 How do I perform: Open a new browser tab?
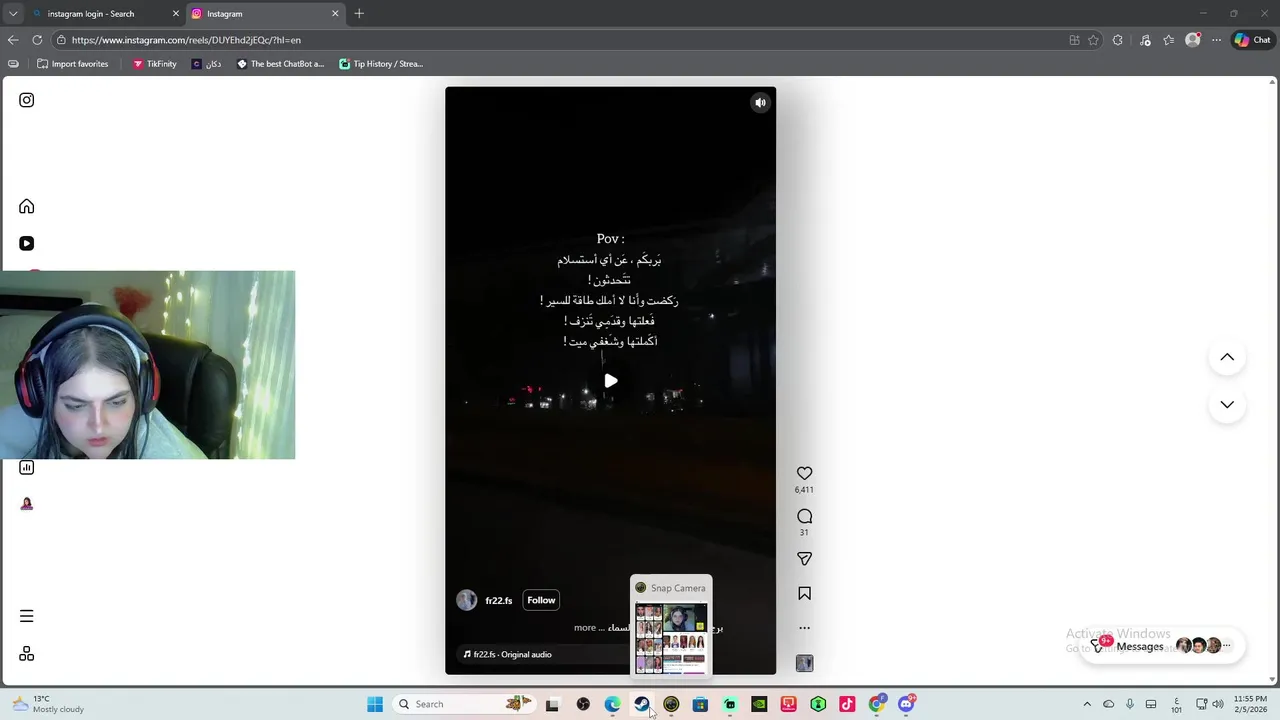click(359, 14)
